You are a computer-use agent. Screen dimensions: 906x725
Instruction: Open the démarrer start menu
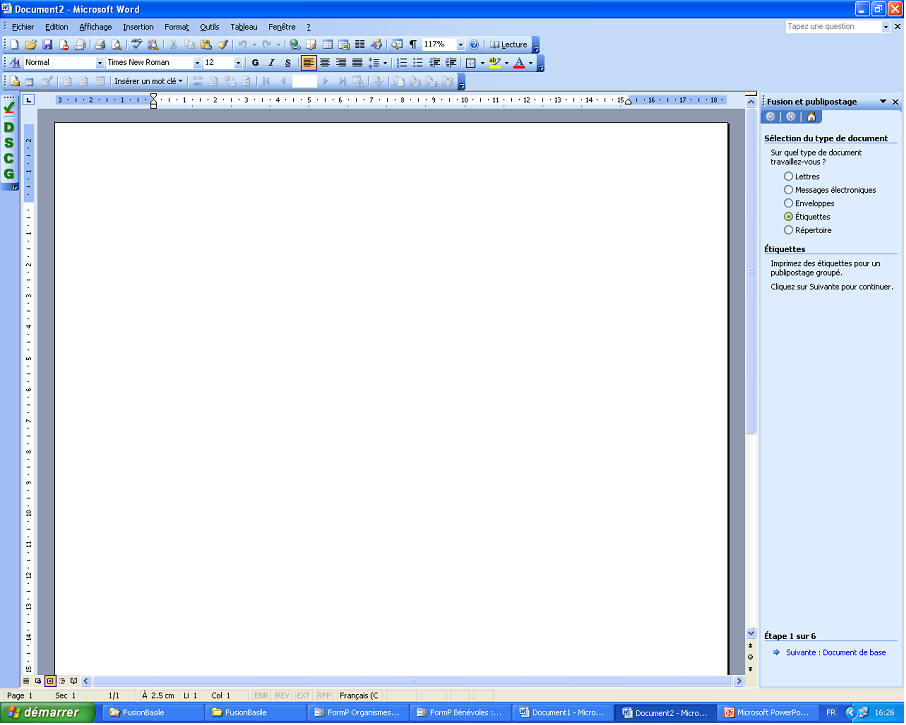[47, 713]
